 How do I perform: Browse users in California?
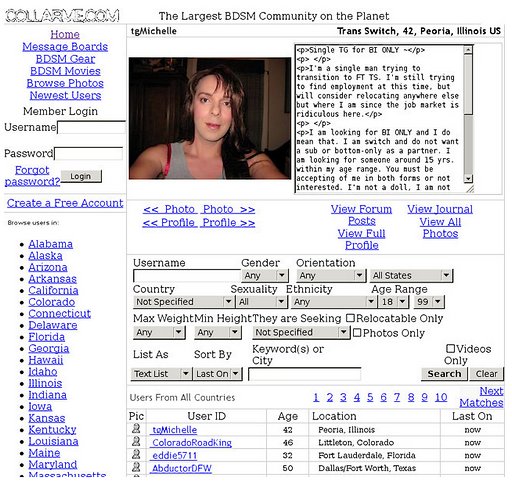click(53, 290)
